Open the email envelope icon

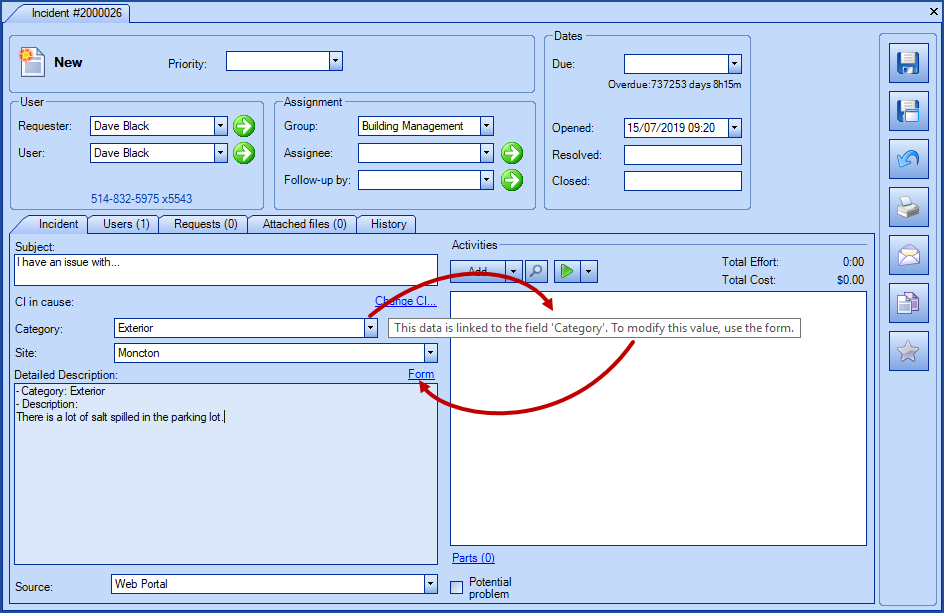tap(908, 255)
